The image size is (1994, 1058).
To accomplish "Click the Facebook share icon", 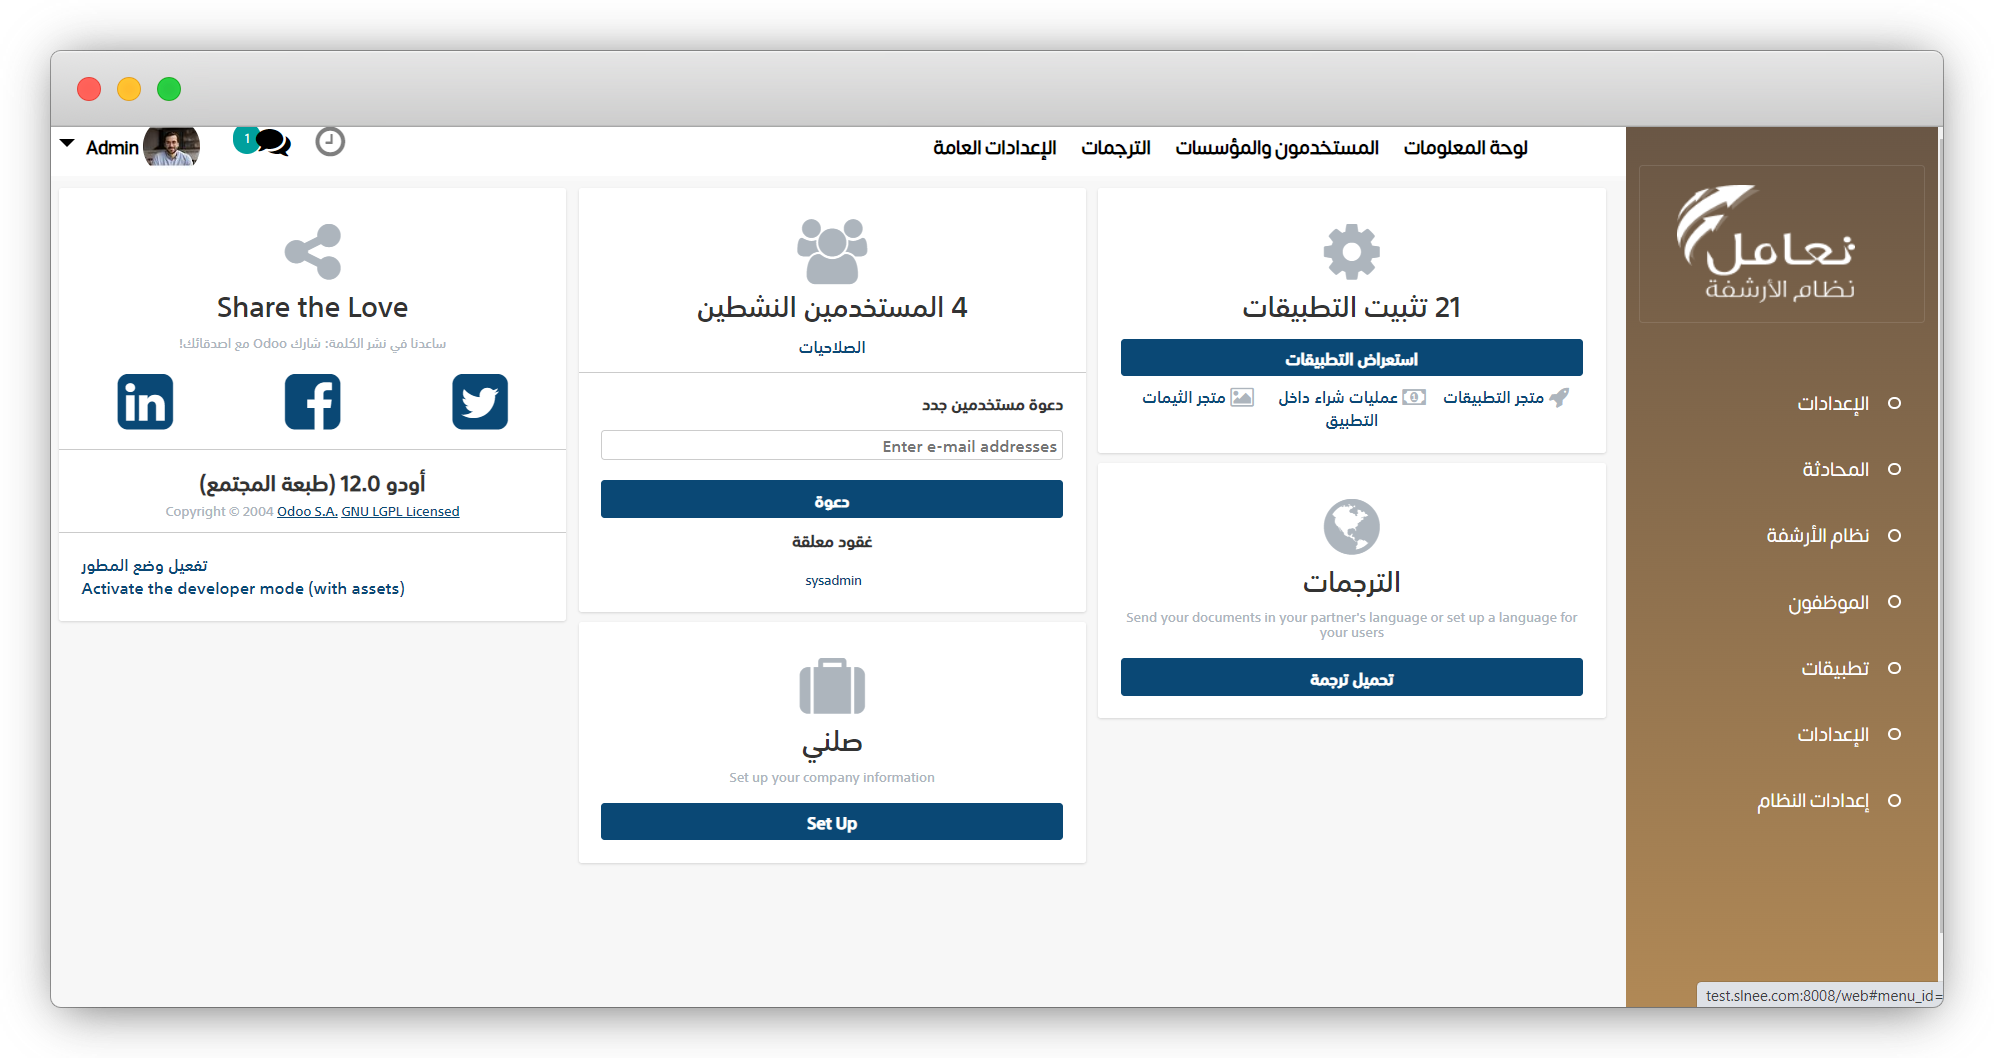I will click(312, 402).
